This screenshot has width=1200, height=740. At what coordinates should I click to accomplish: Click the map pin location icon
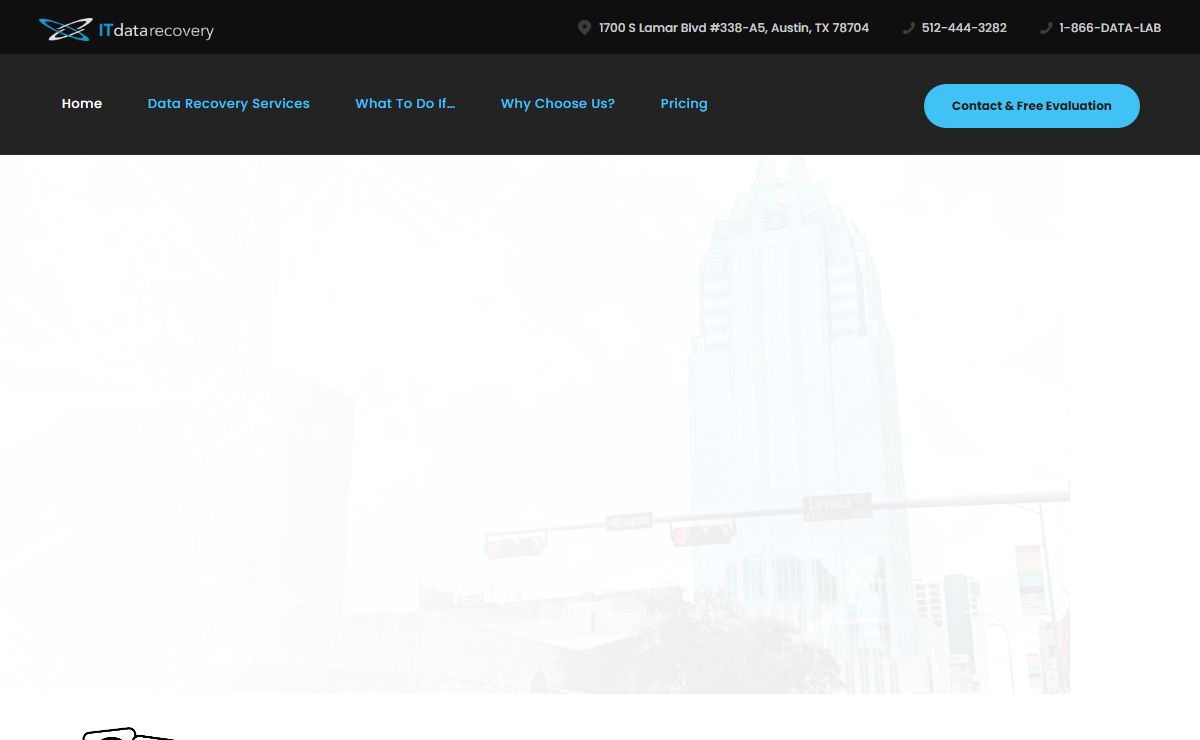pos(584,28)
